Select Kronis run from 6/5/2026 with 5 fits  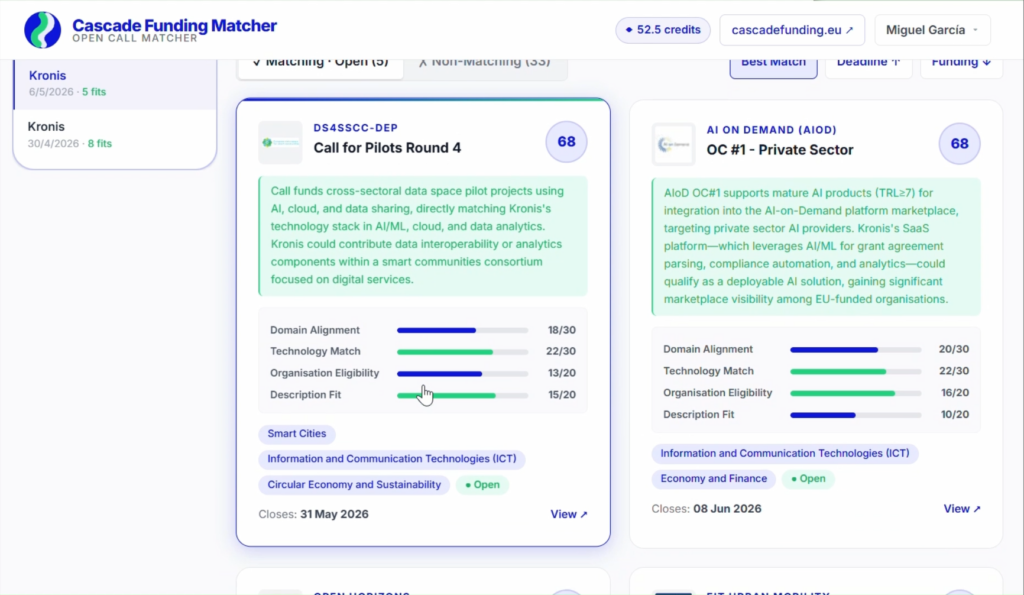pyautogui.click(x=115, y=84)
